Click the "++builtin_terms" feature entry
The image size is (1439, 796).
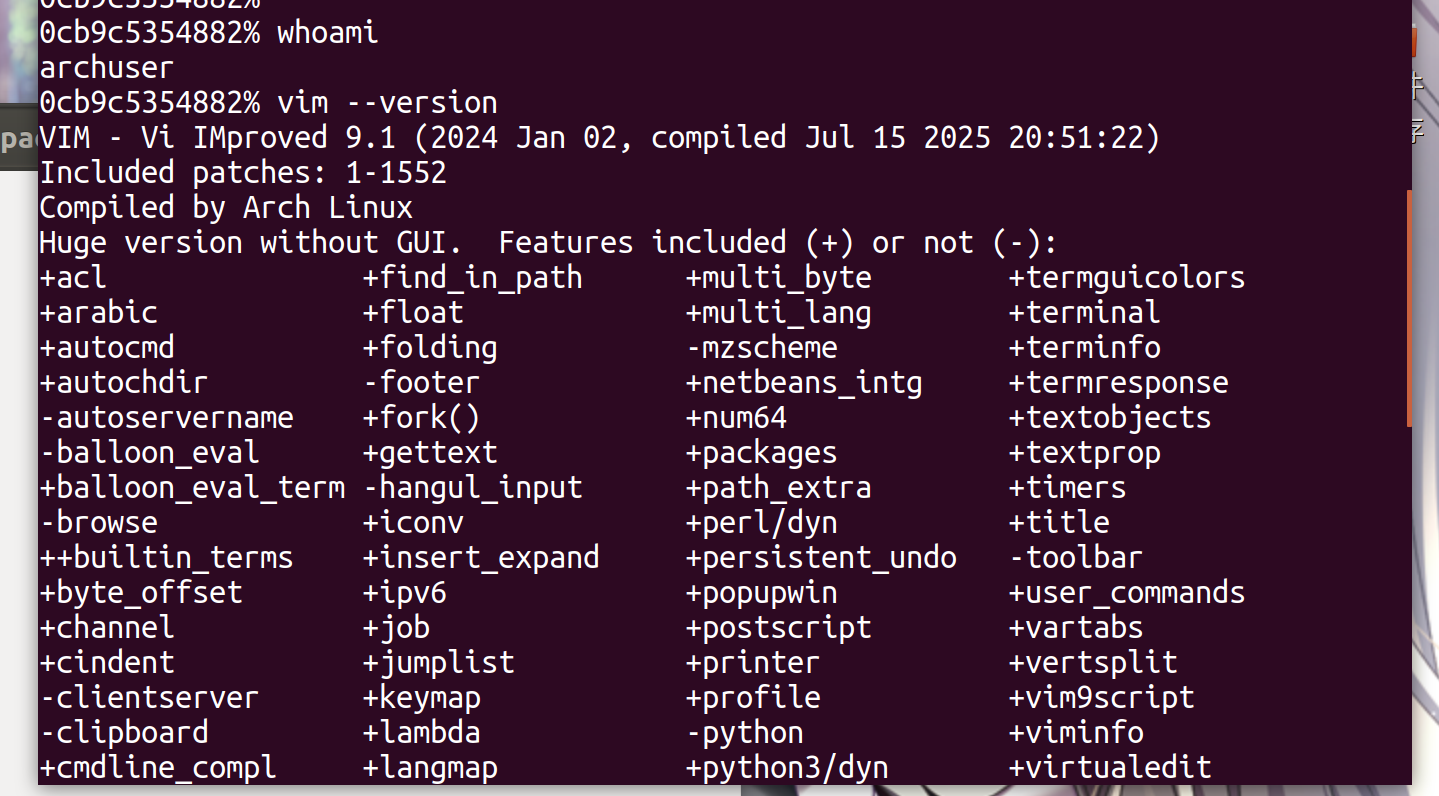tap(166, 558)
